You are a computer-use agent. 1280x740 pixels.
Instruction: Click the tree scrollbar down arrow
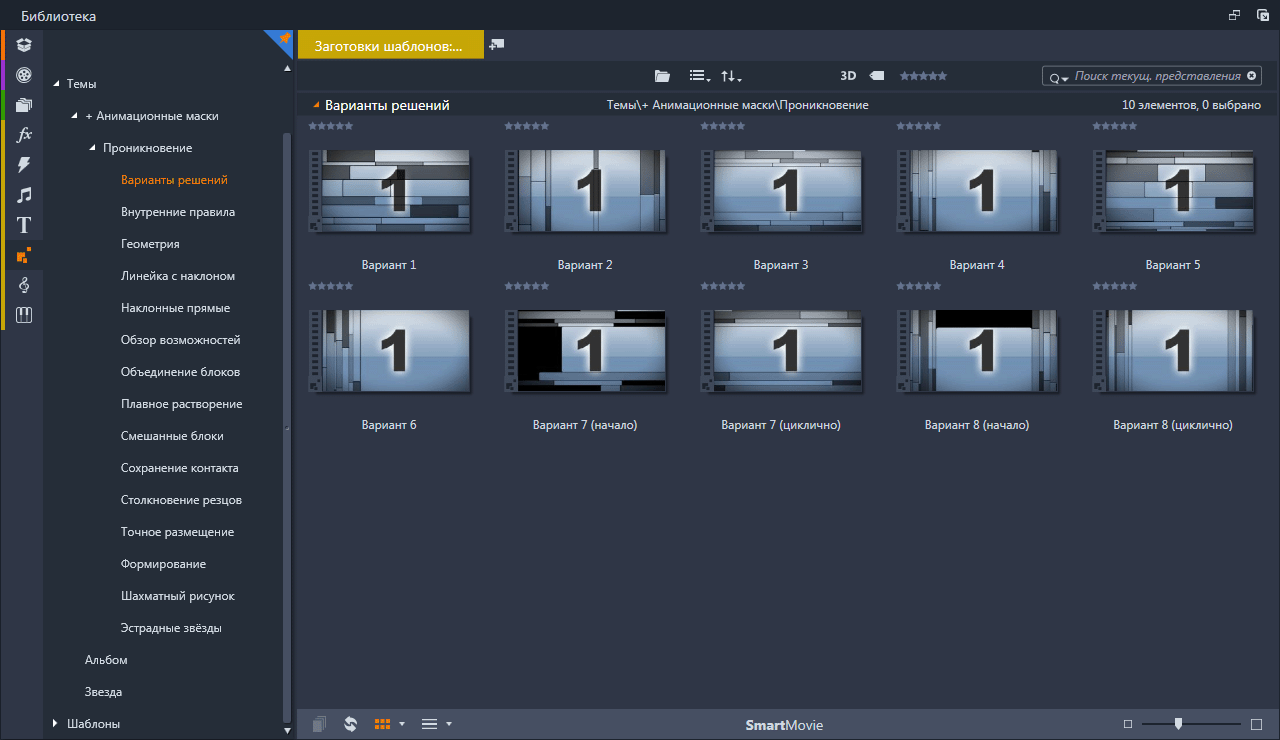(x=288, y=731)
